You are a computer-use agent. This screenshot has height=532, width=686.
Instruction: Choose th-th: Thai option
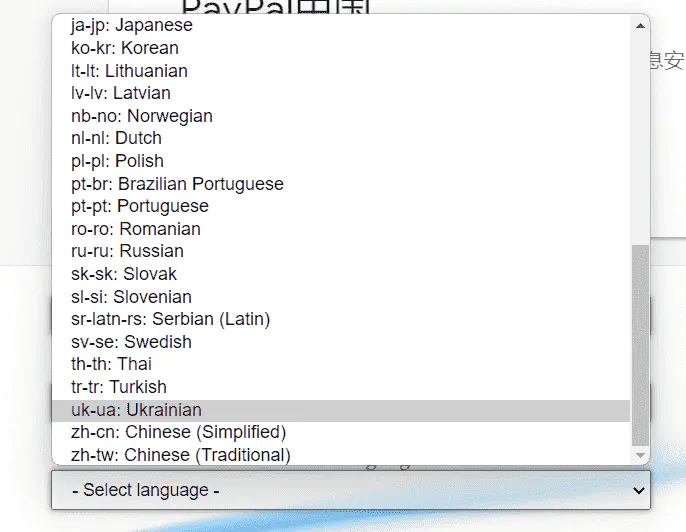(x=341, y=364)
